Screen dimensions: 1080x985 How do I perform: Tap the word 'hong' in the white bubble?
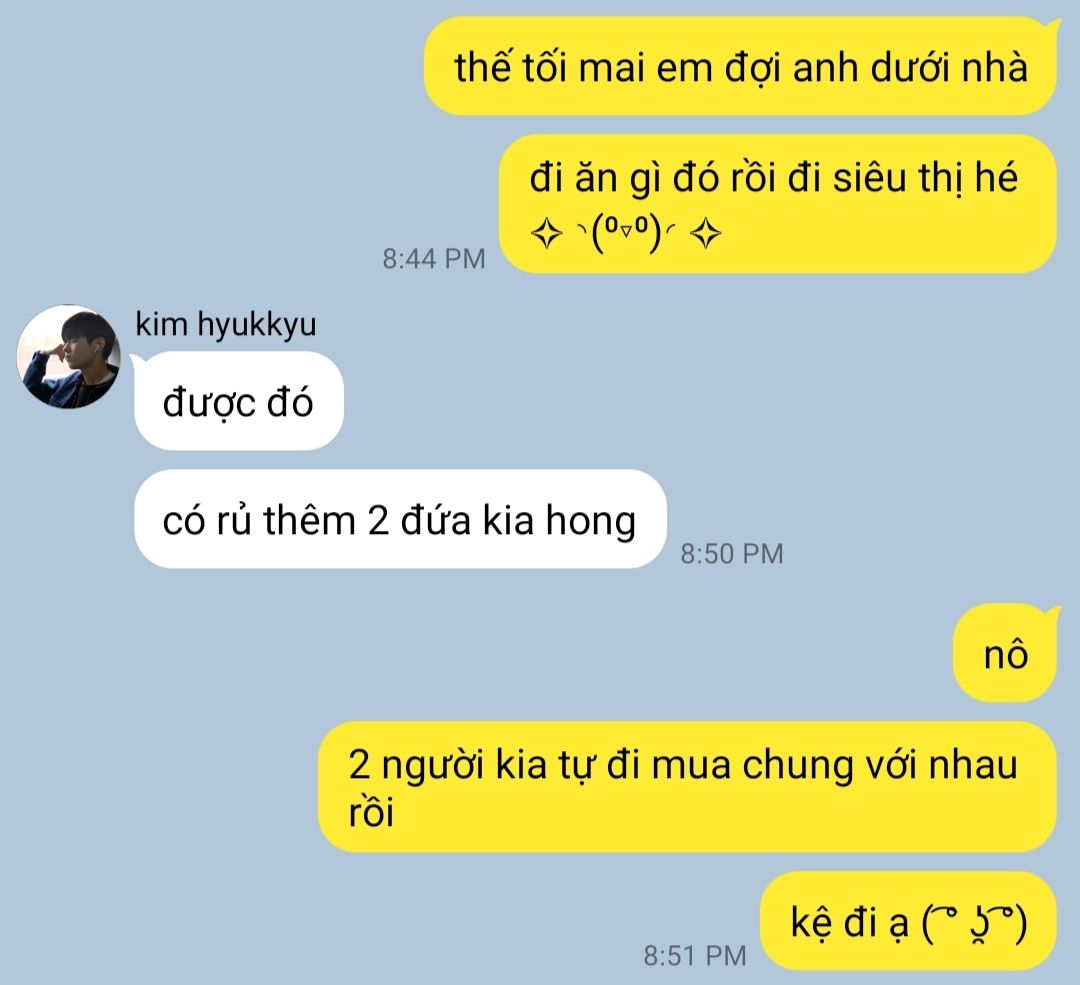[591, 521]
